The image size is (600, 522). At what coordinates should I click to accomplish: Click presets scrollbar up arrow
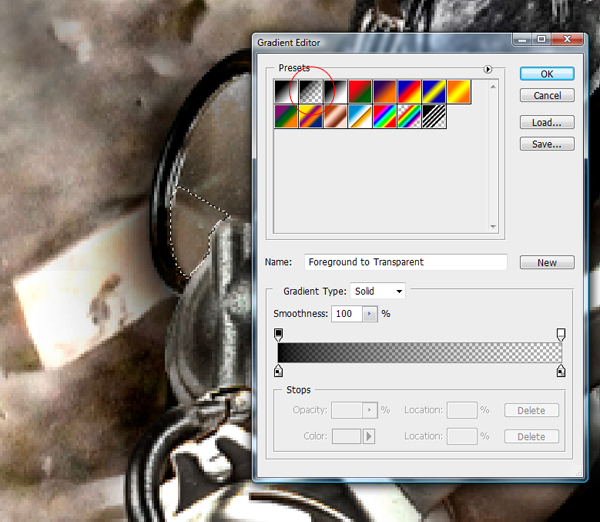pos(493,87)
